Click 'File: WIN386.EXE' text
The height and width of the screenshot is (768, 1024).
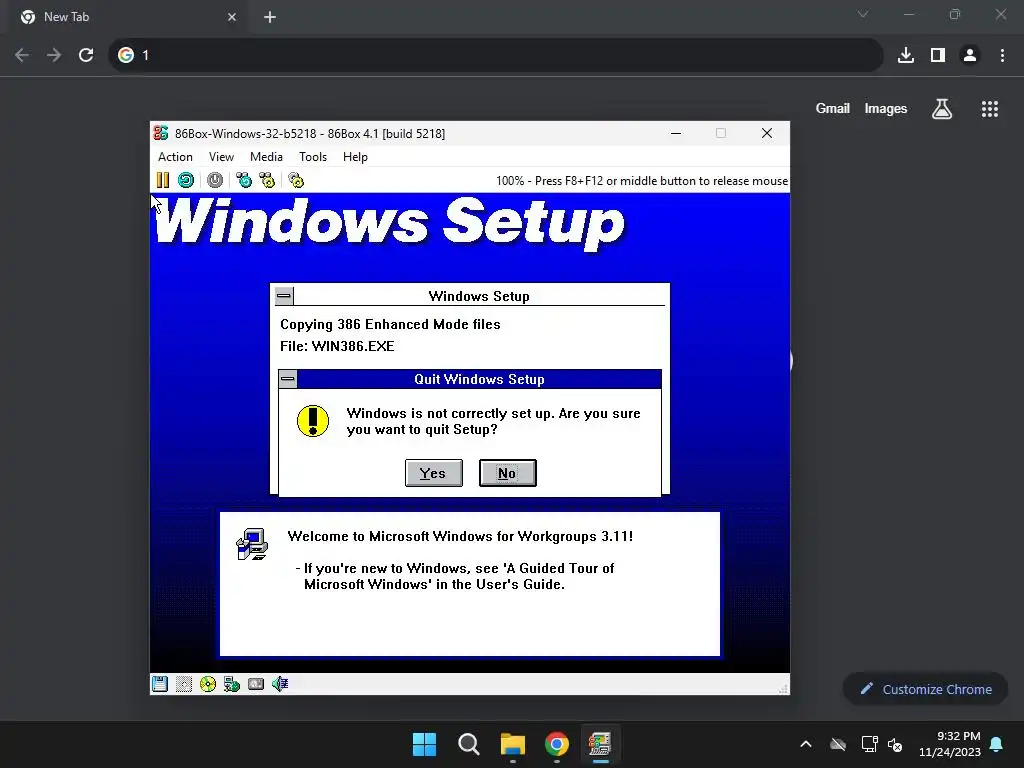(337, 346)
